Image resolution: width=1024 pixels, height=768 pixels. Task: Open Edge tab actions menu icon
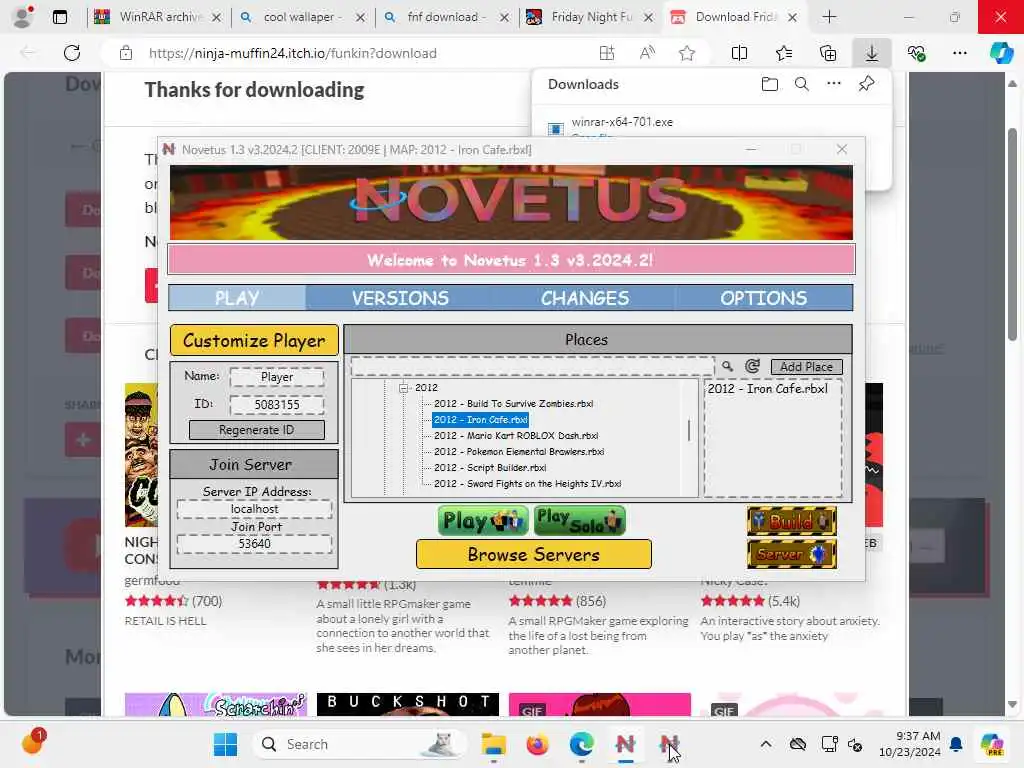coord(59,17)
